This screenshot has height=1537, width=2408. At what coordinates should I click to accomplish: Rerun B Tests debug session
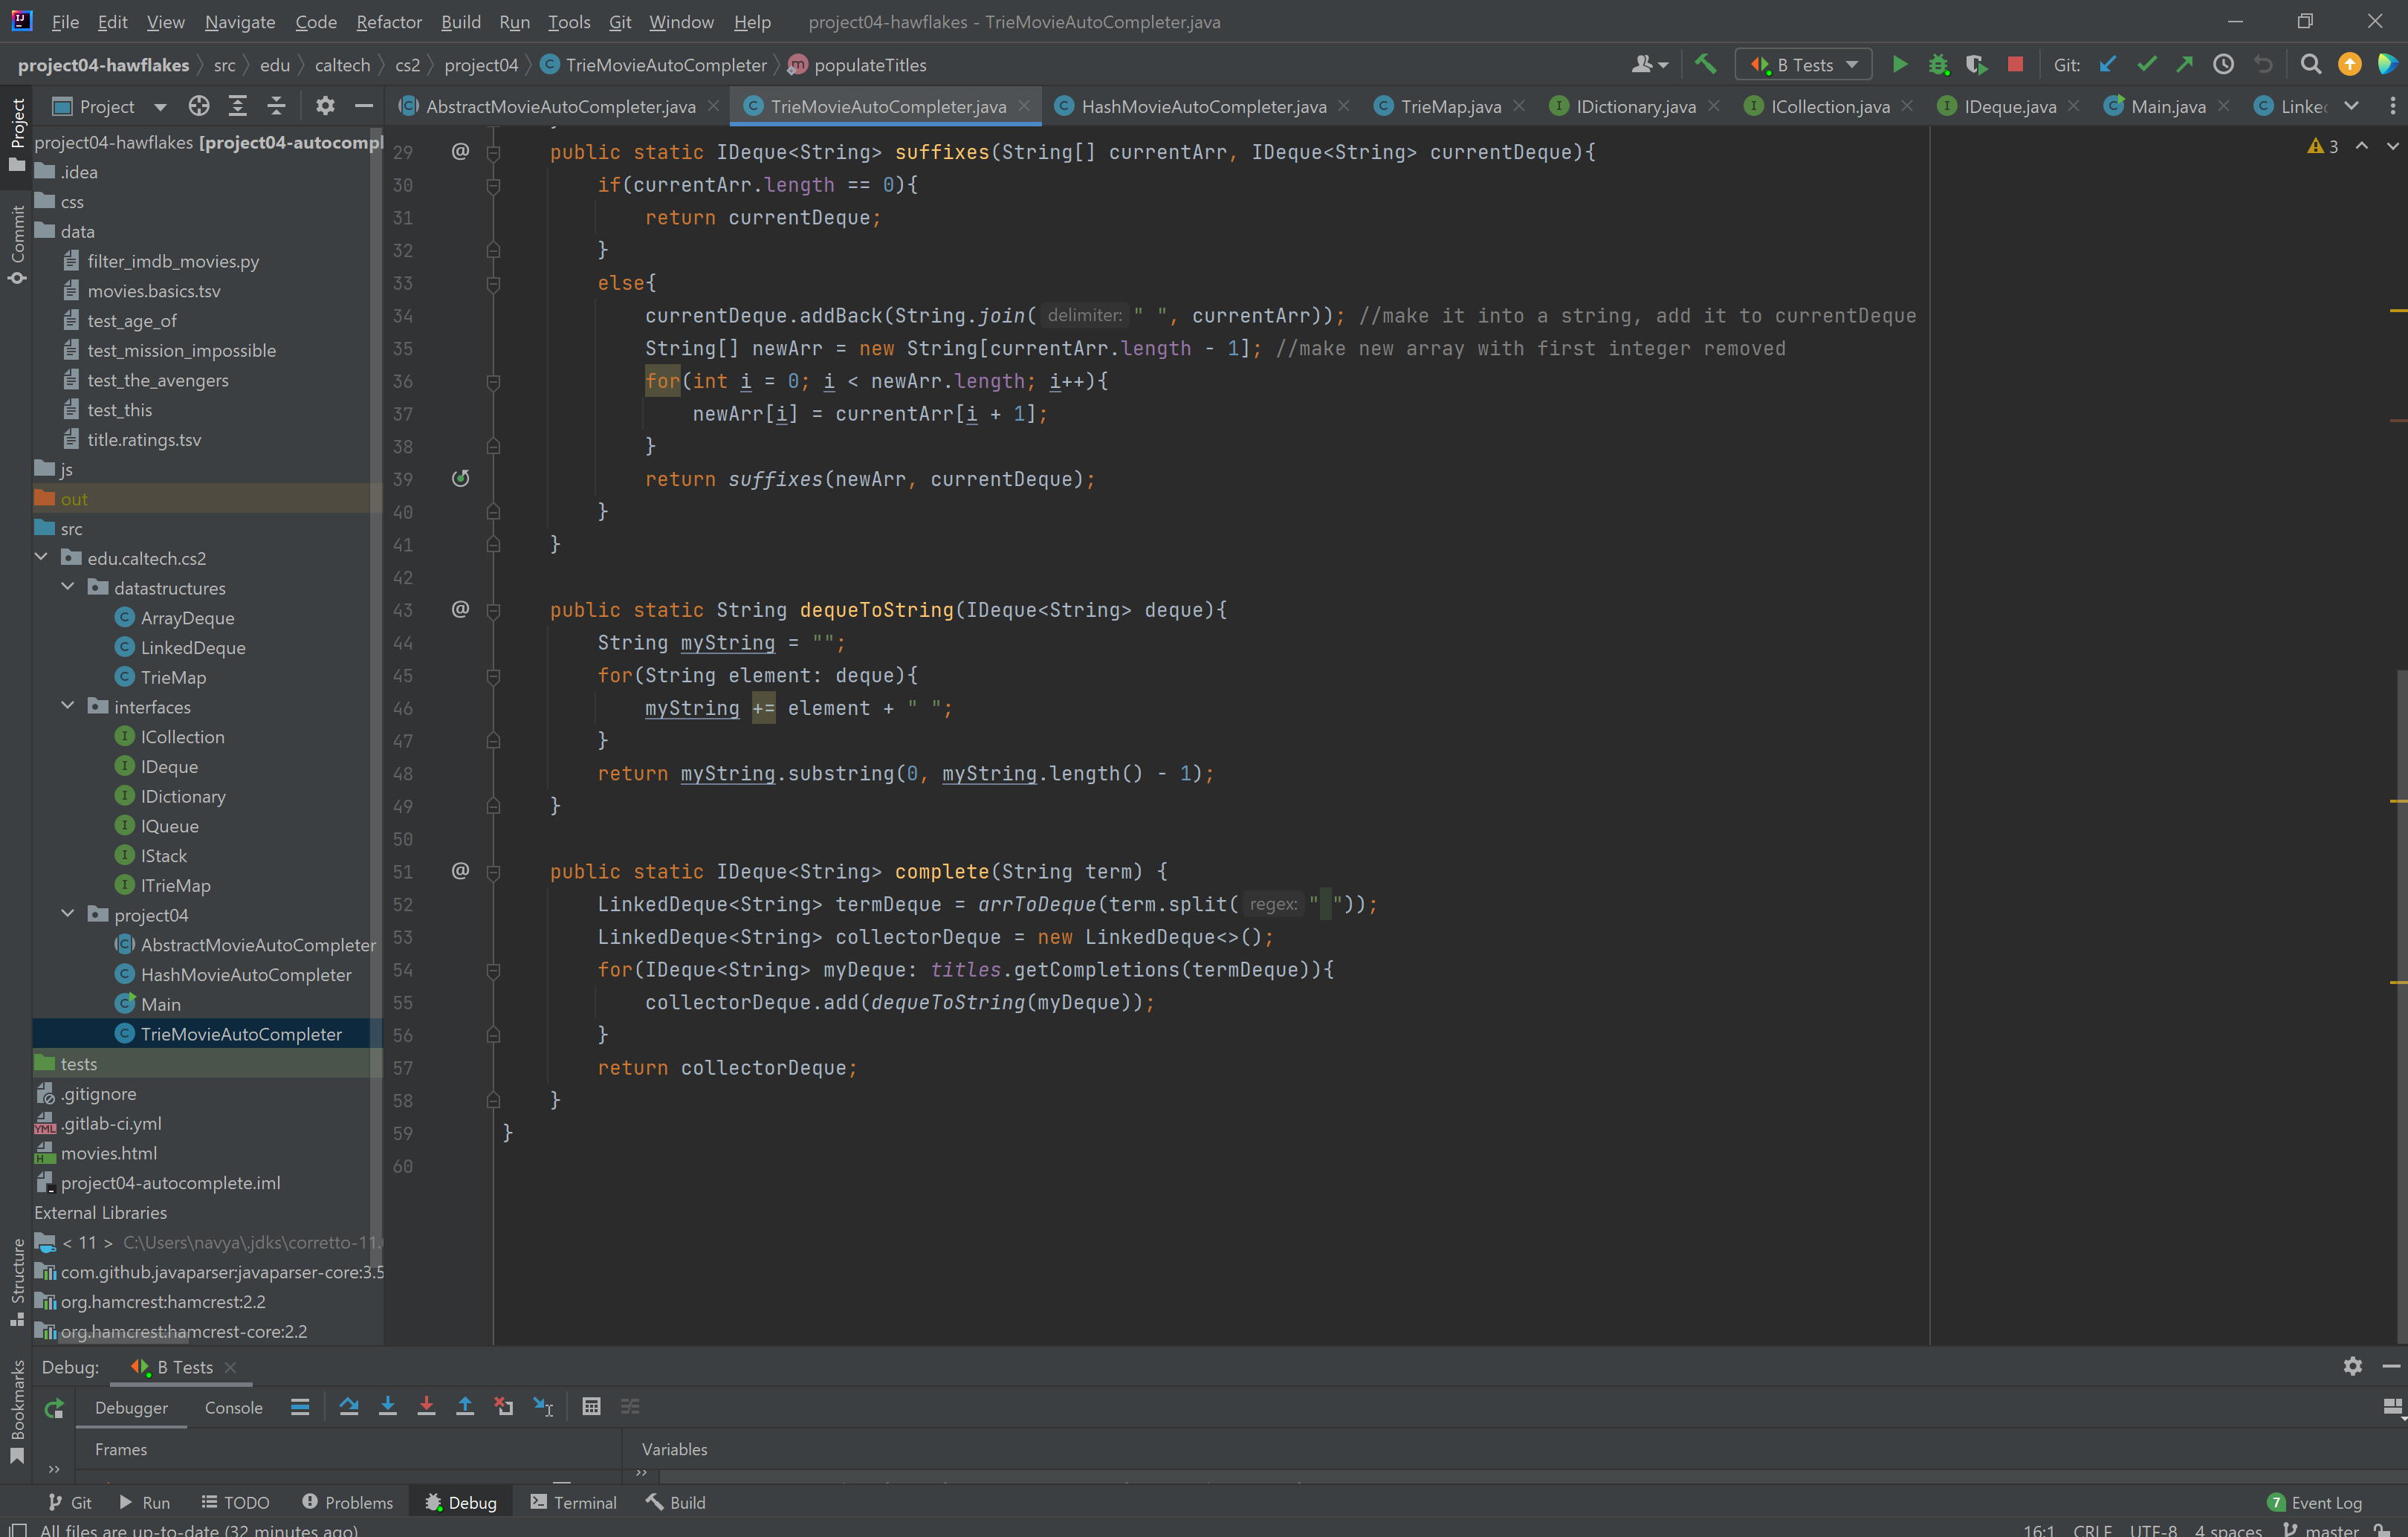(x=54, y=1408)
